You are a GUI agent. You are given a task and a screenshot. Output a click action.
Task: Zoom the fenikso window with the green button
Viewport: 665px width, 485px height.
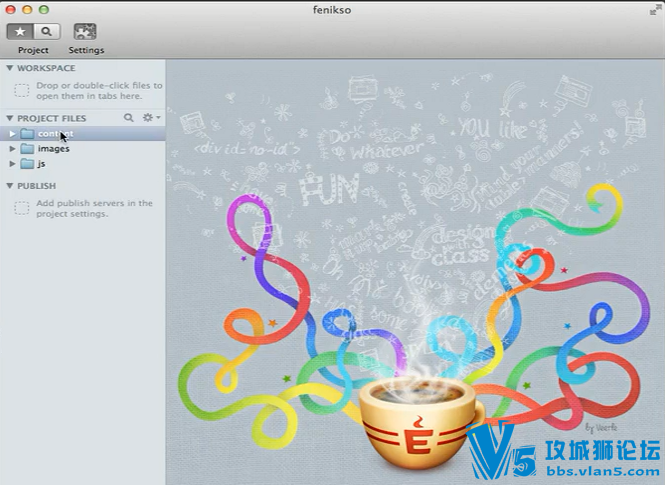pos(44,10)
